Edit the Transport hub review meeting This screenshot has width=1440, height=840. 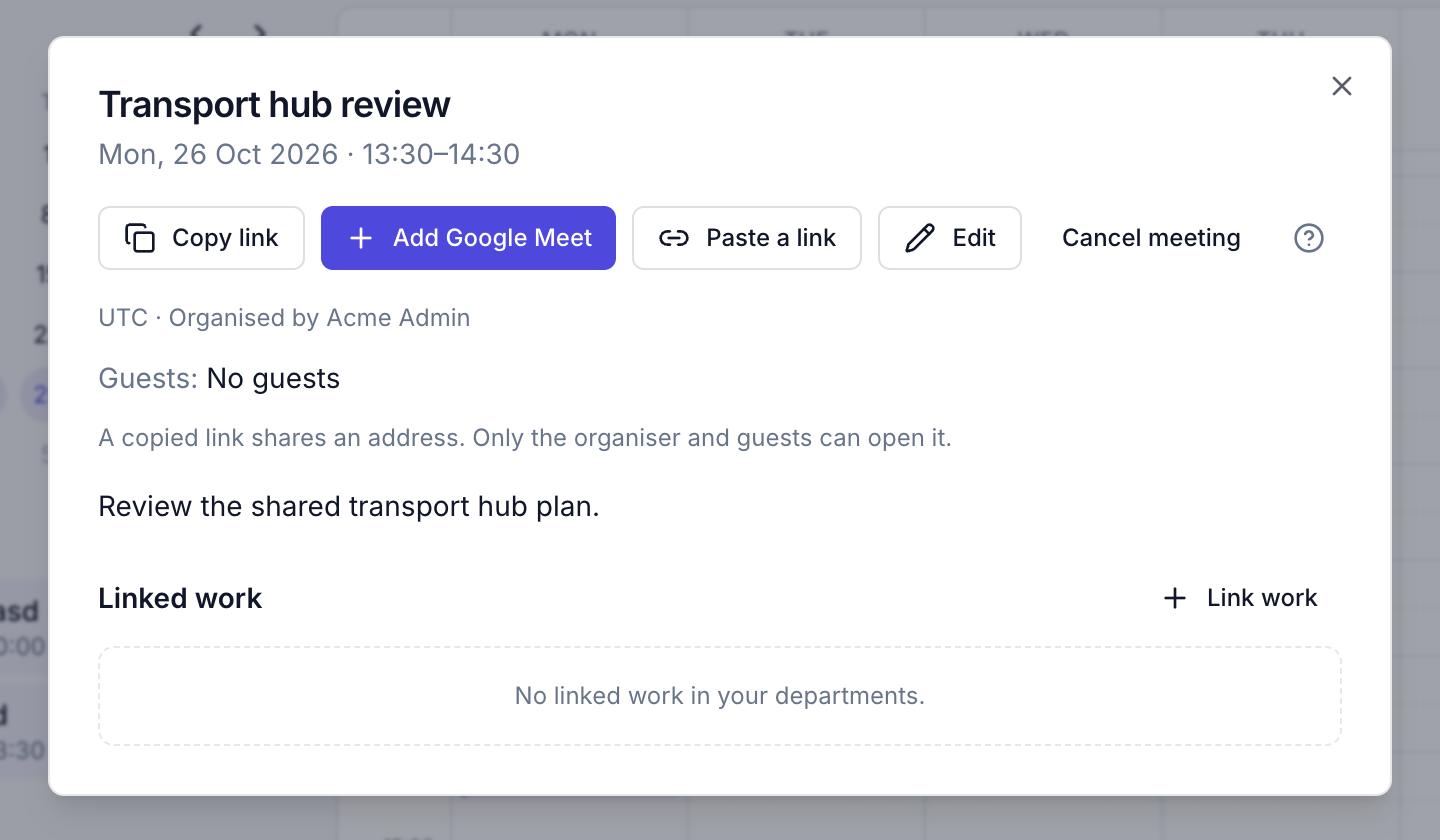[x=950, y=238]
